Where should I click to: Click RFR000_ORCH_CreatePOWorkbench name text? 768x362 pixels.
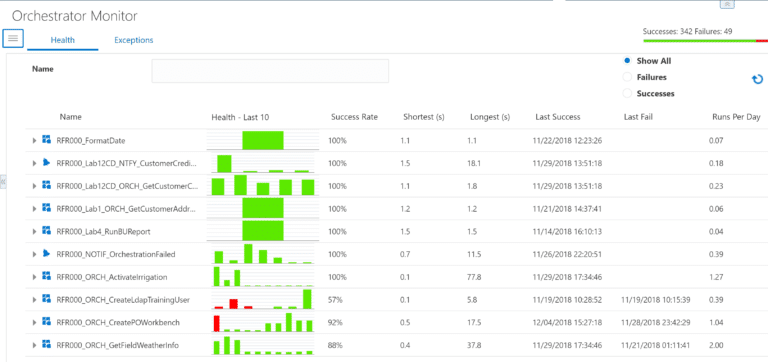118,323
